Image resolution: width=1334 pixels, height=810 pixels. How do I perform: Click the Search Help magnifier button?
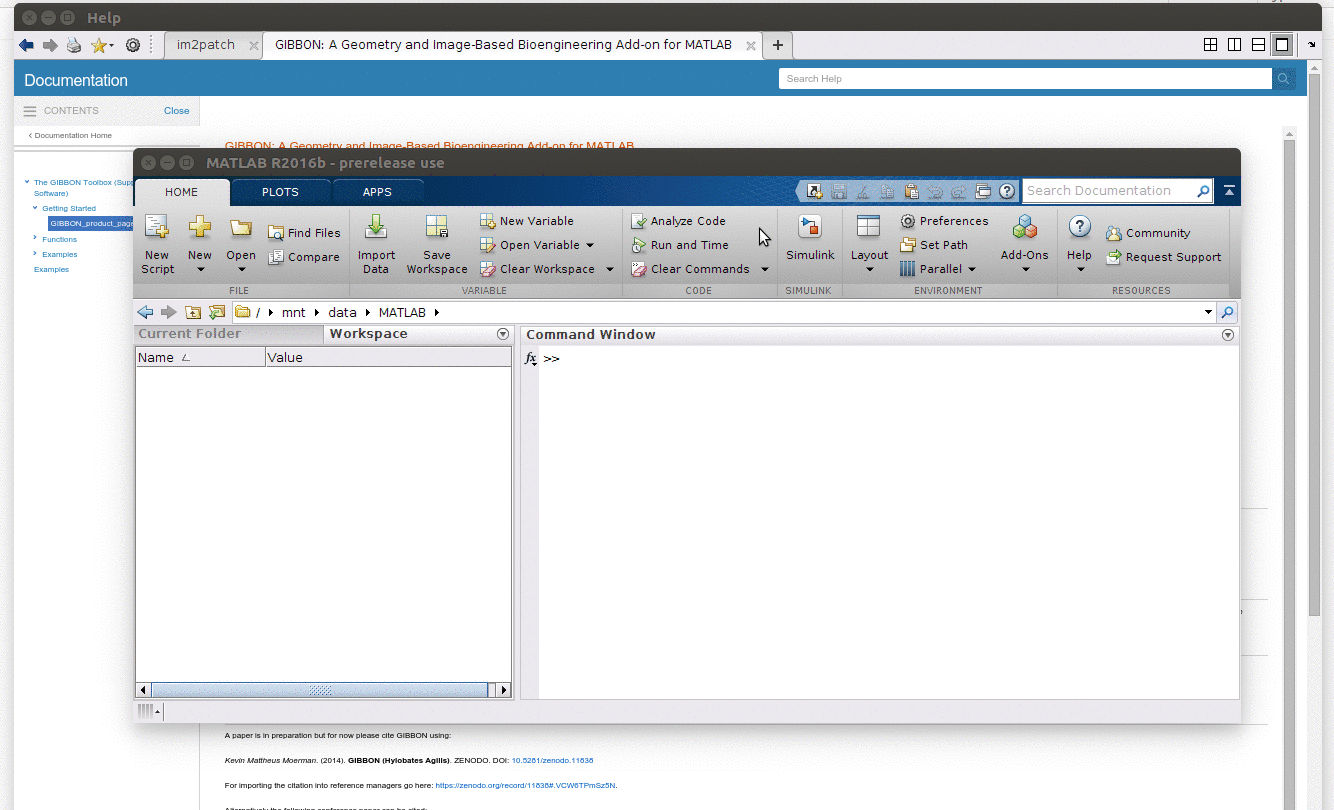(1284, 79)
